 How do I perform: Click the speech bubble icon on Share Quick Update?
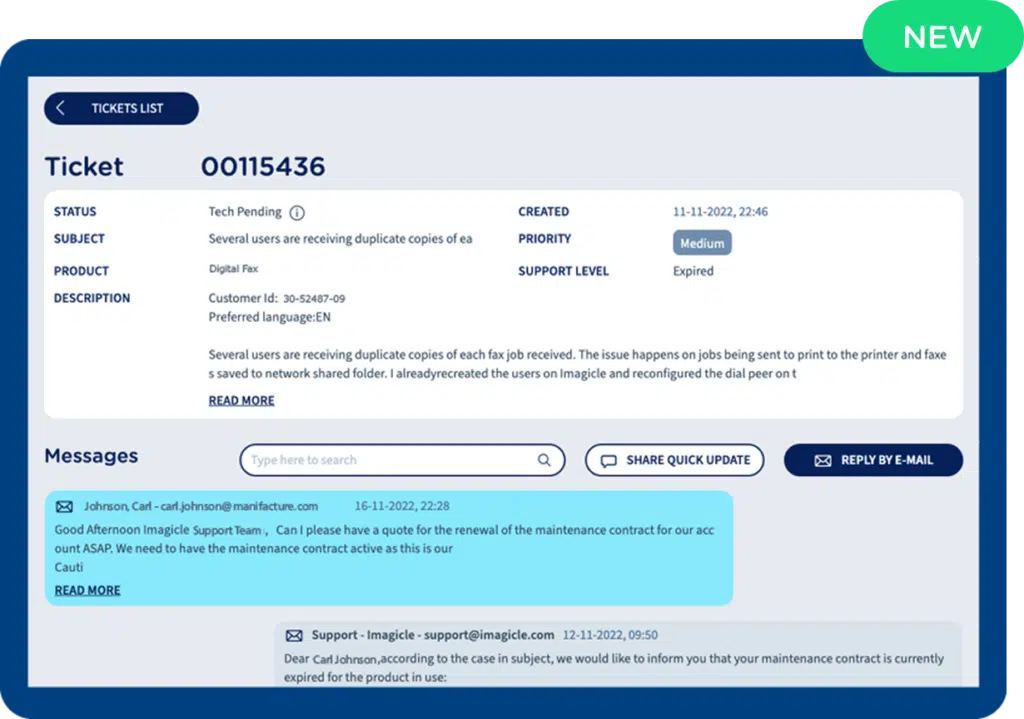608,460
